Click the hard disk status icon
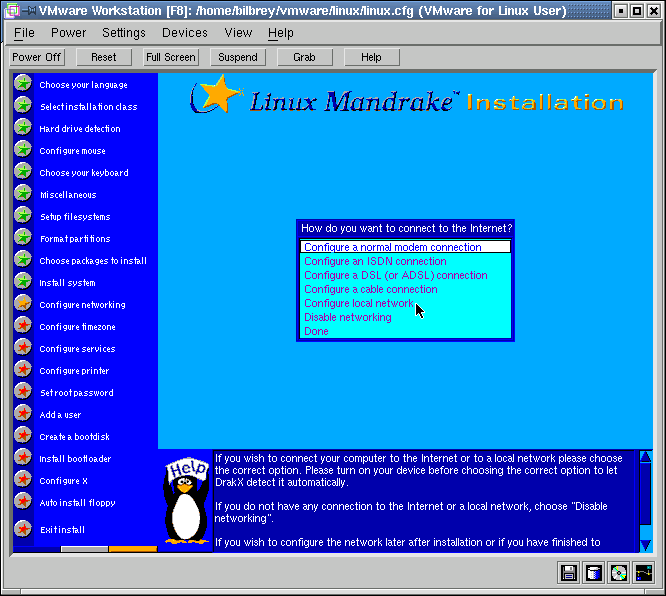Viewport: 666px width, 596px height. (594, 573)
